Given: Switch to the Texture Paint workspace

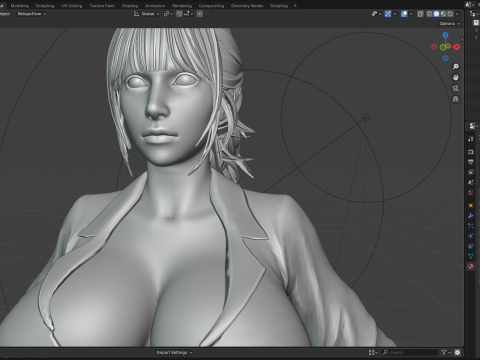Looking at the screenshot, I should coord(102,6).
